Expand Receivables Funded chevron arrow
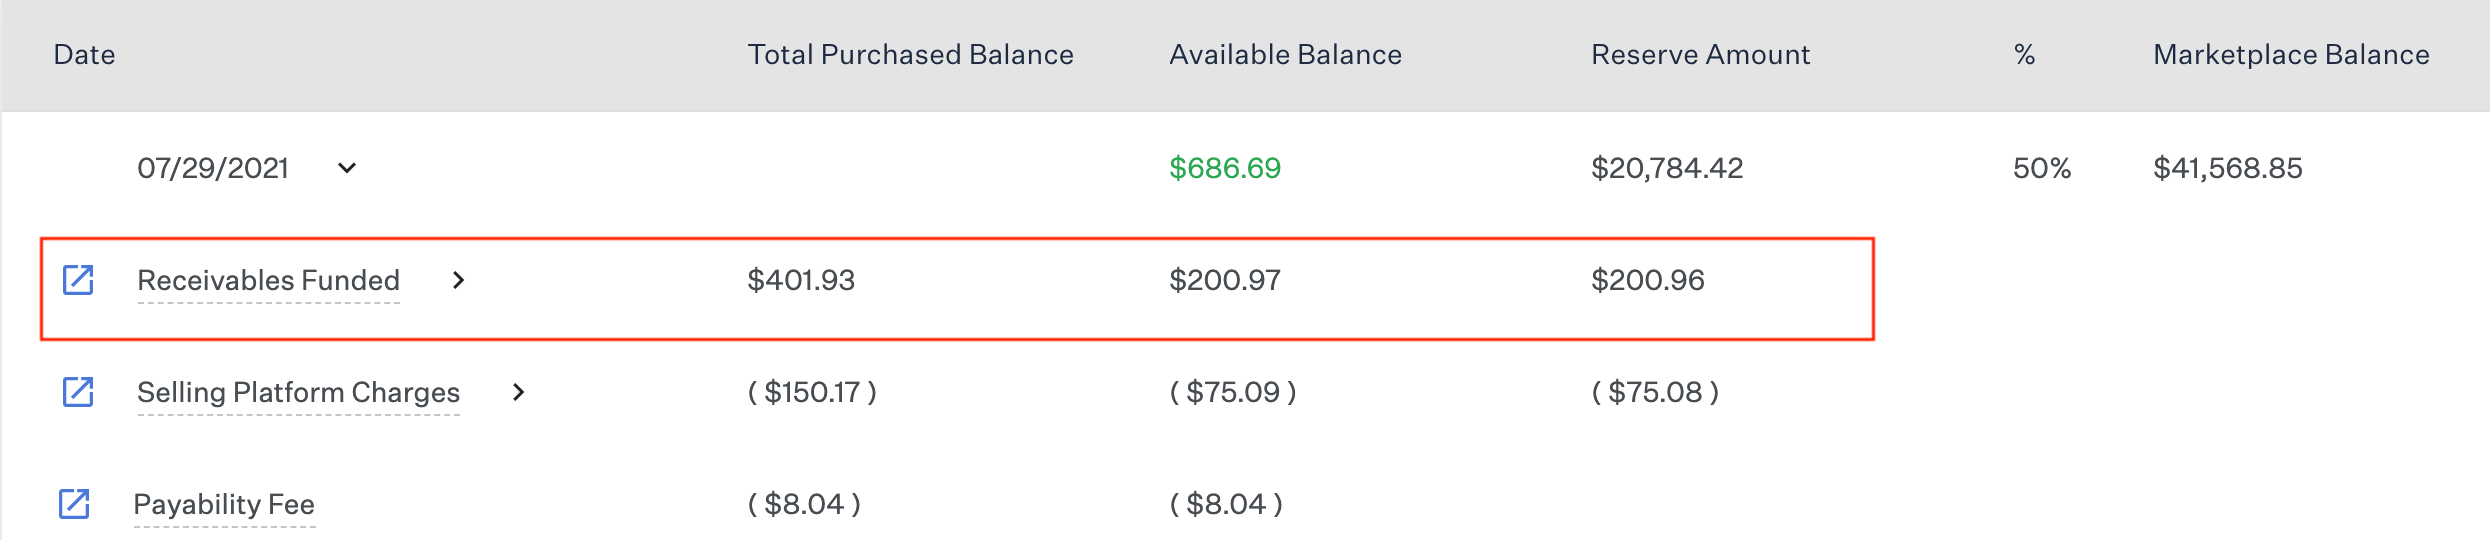 tap(458, 280)
